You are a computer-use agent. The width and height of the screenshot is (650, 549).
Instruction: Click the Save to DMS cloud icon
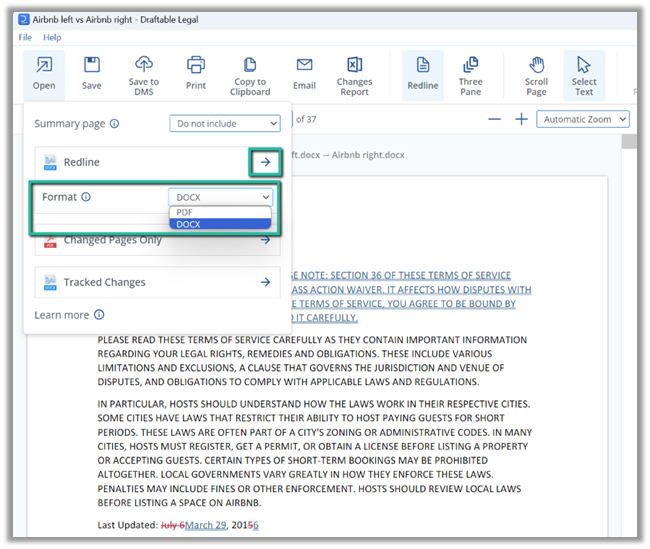[143, 63]
